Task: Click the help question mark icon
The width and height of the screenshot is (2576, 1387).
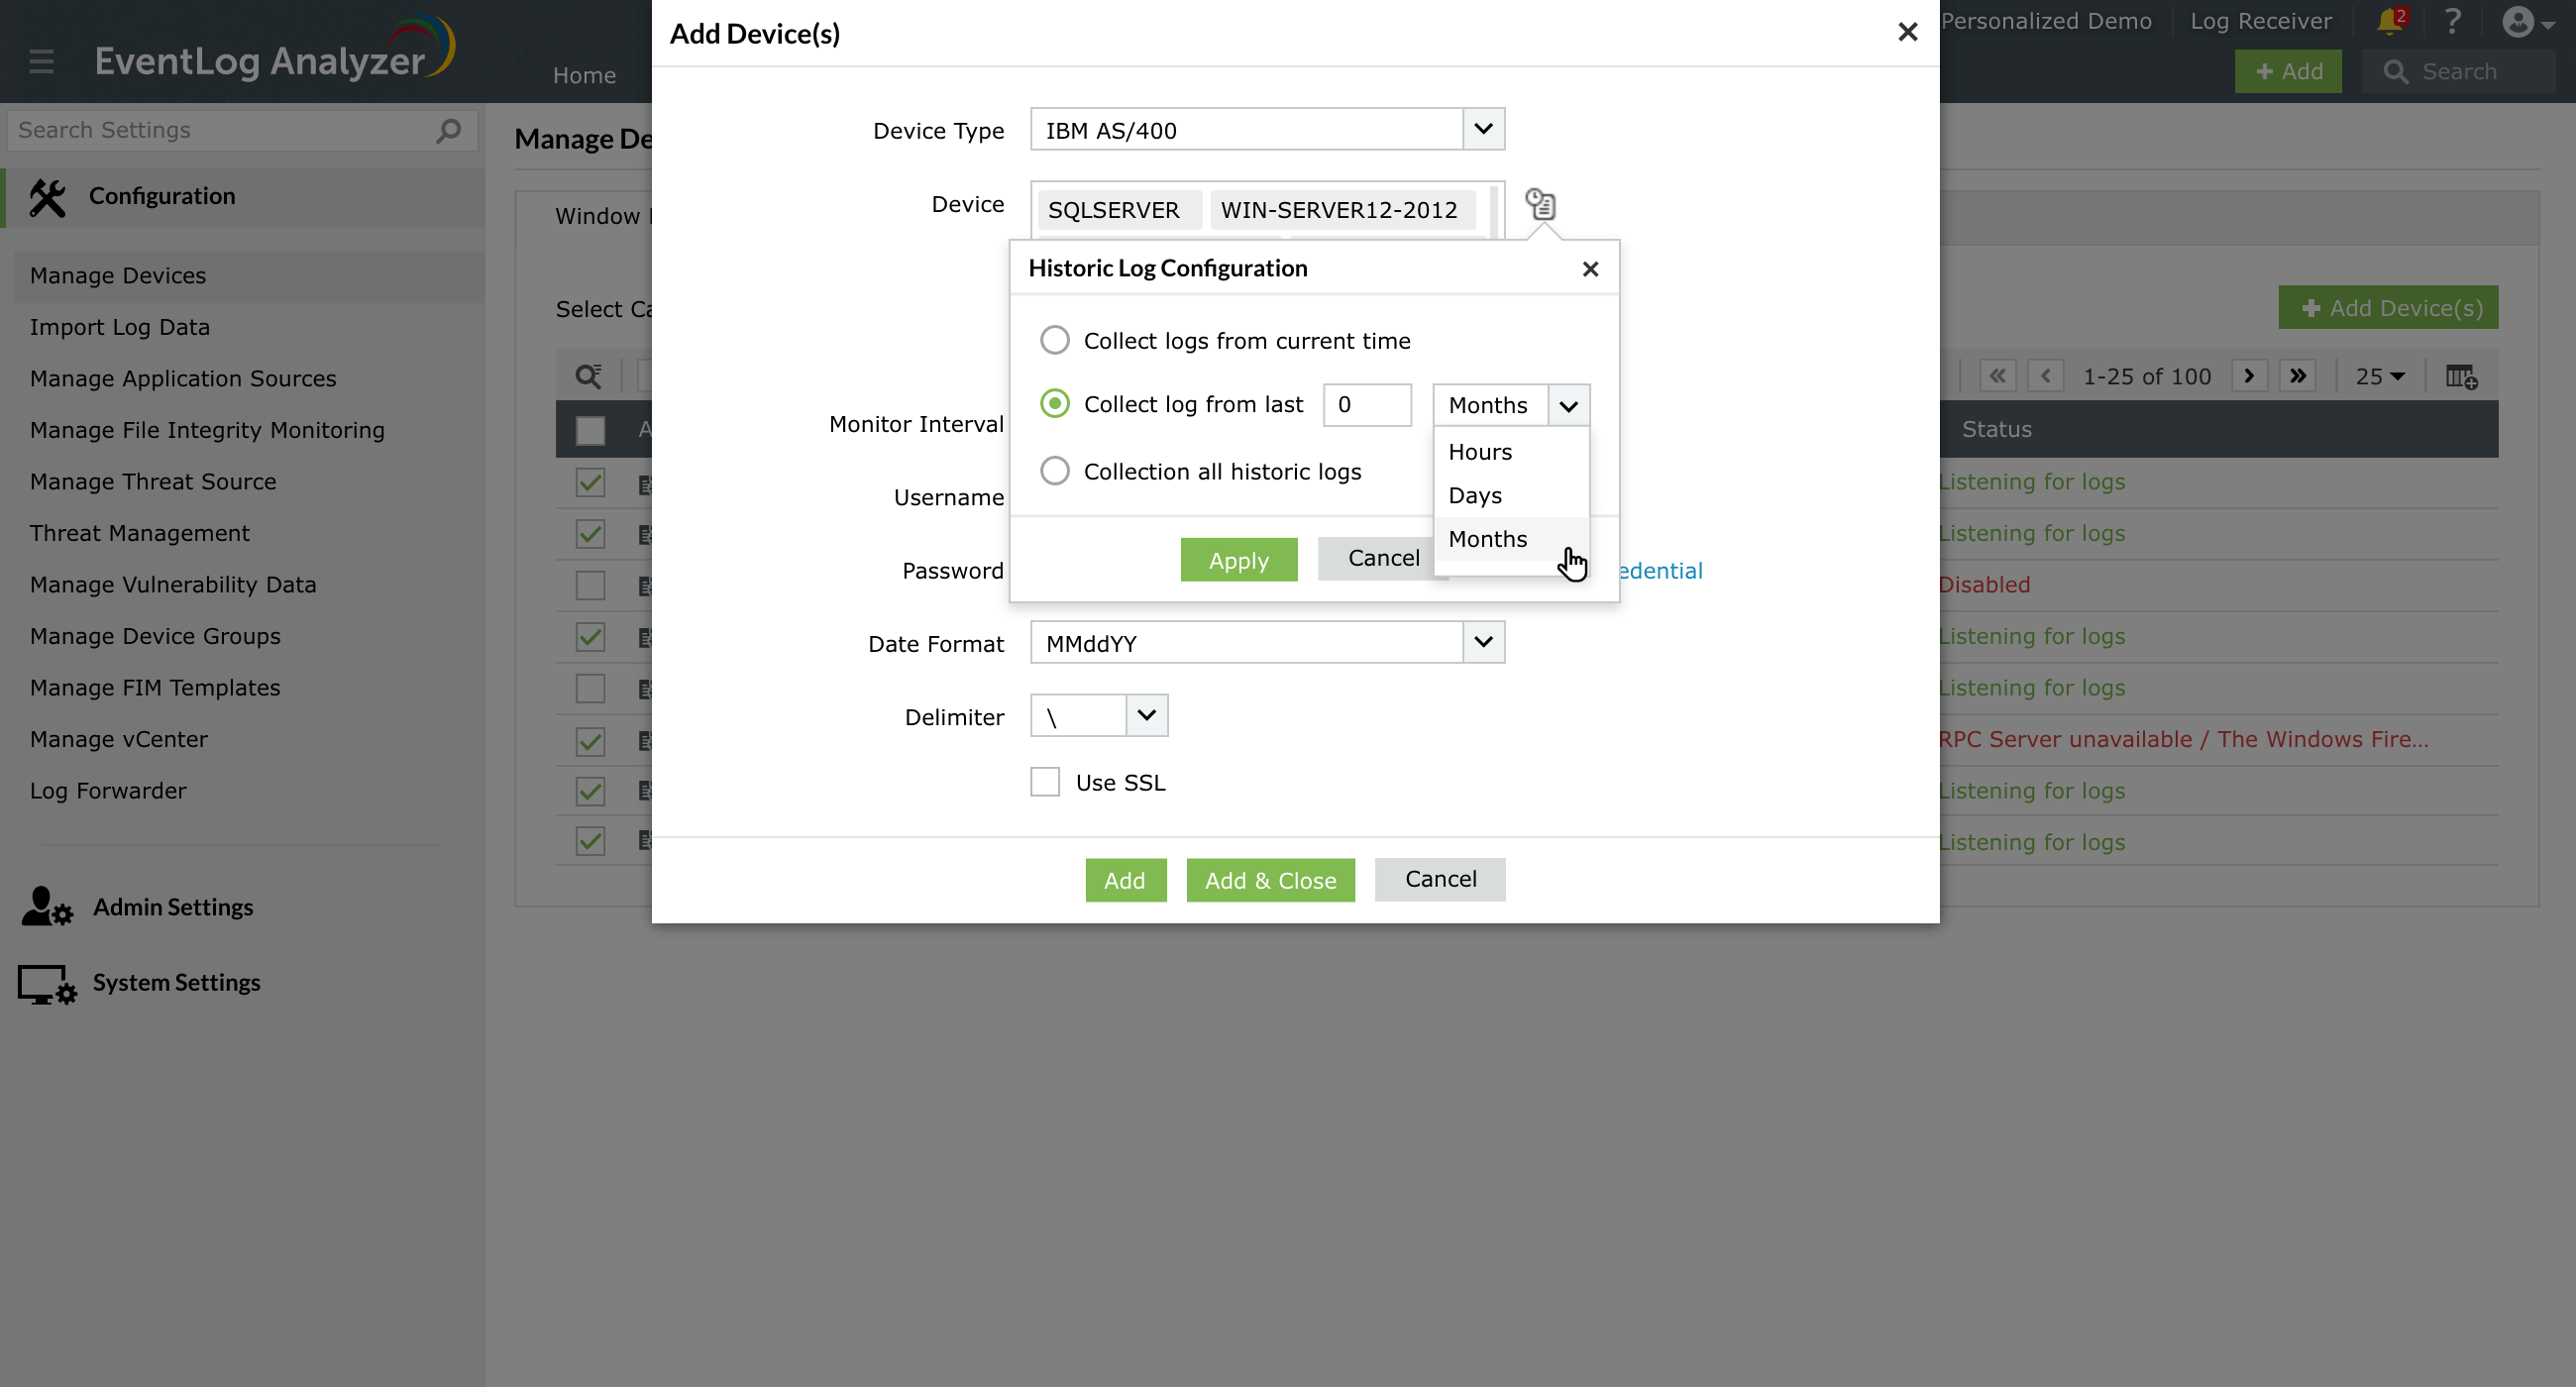Action: pyautogui.click(x=2453, y=21)
